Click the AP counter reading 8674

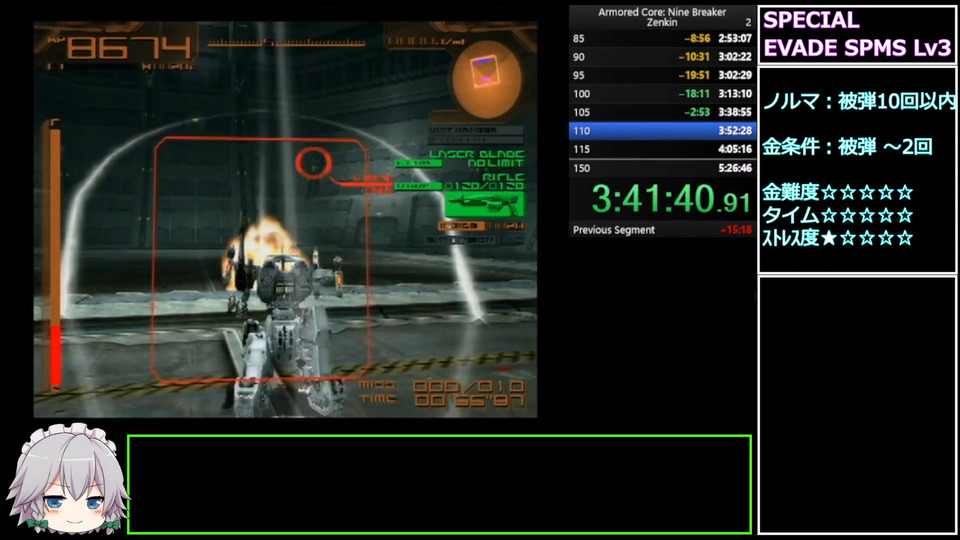(129, 47)
